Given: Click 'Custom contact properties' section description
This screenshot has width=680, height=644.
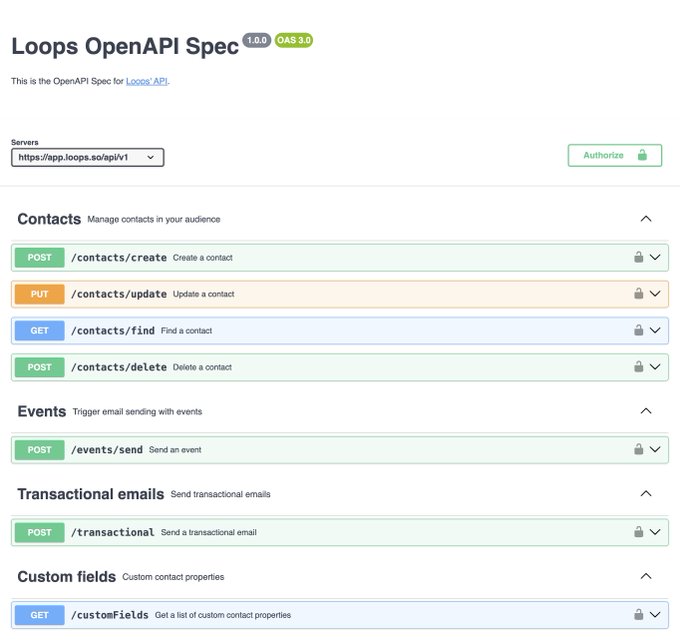Looking at the screenshot, I should click(x=173, y=577).
